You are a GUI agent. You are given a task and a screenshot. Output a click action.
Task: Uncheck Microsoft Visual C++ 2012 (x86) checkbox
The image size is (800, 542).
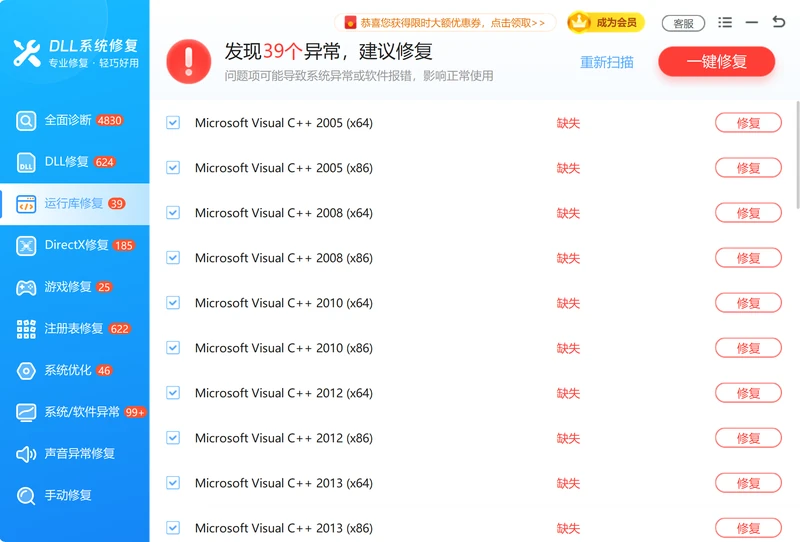point(173,437)
